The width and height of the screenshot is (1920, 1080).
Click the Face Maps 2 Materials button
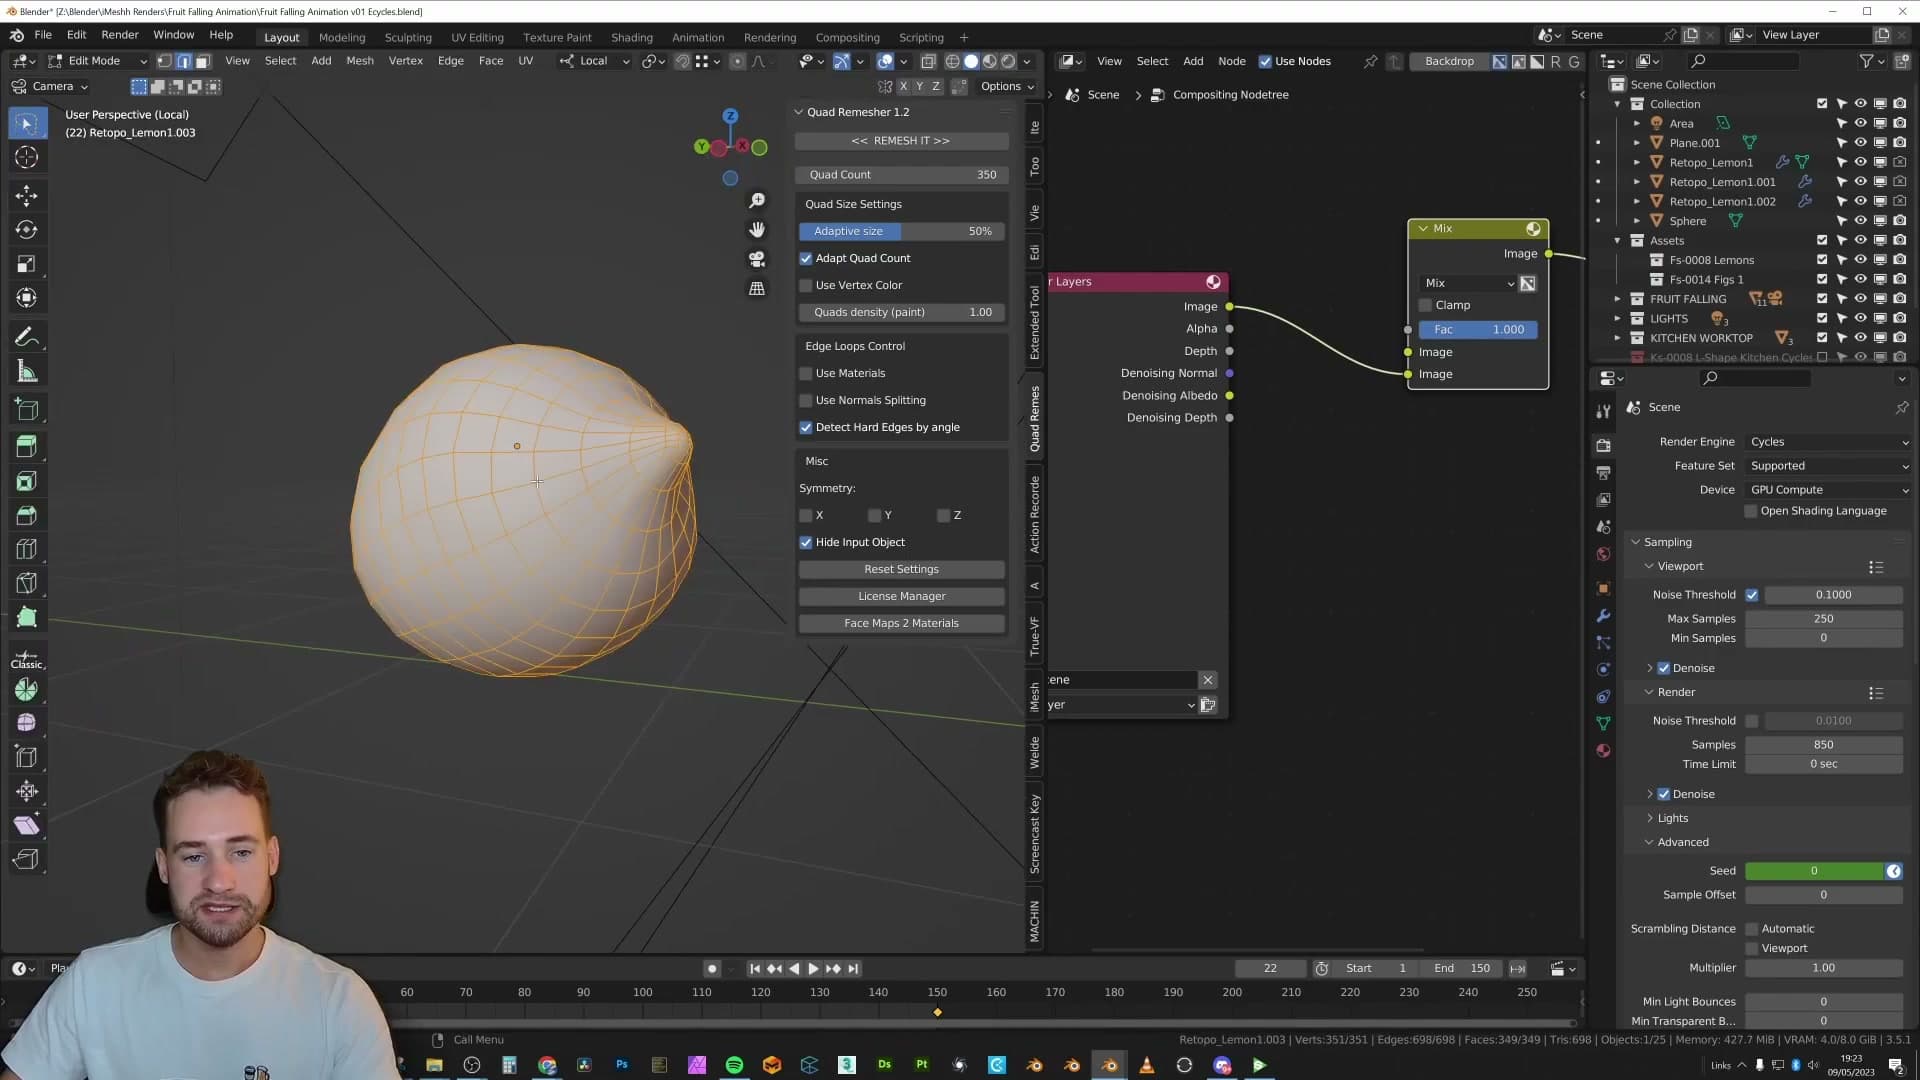(x=901, y=623)
